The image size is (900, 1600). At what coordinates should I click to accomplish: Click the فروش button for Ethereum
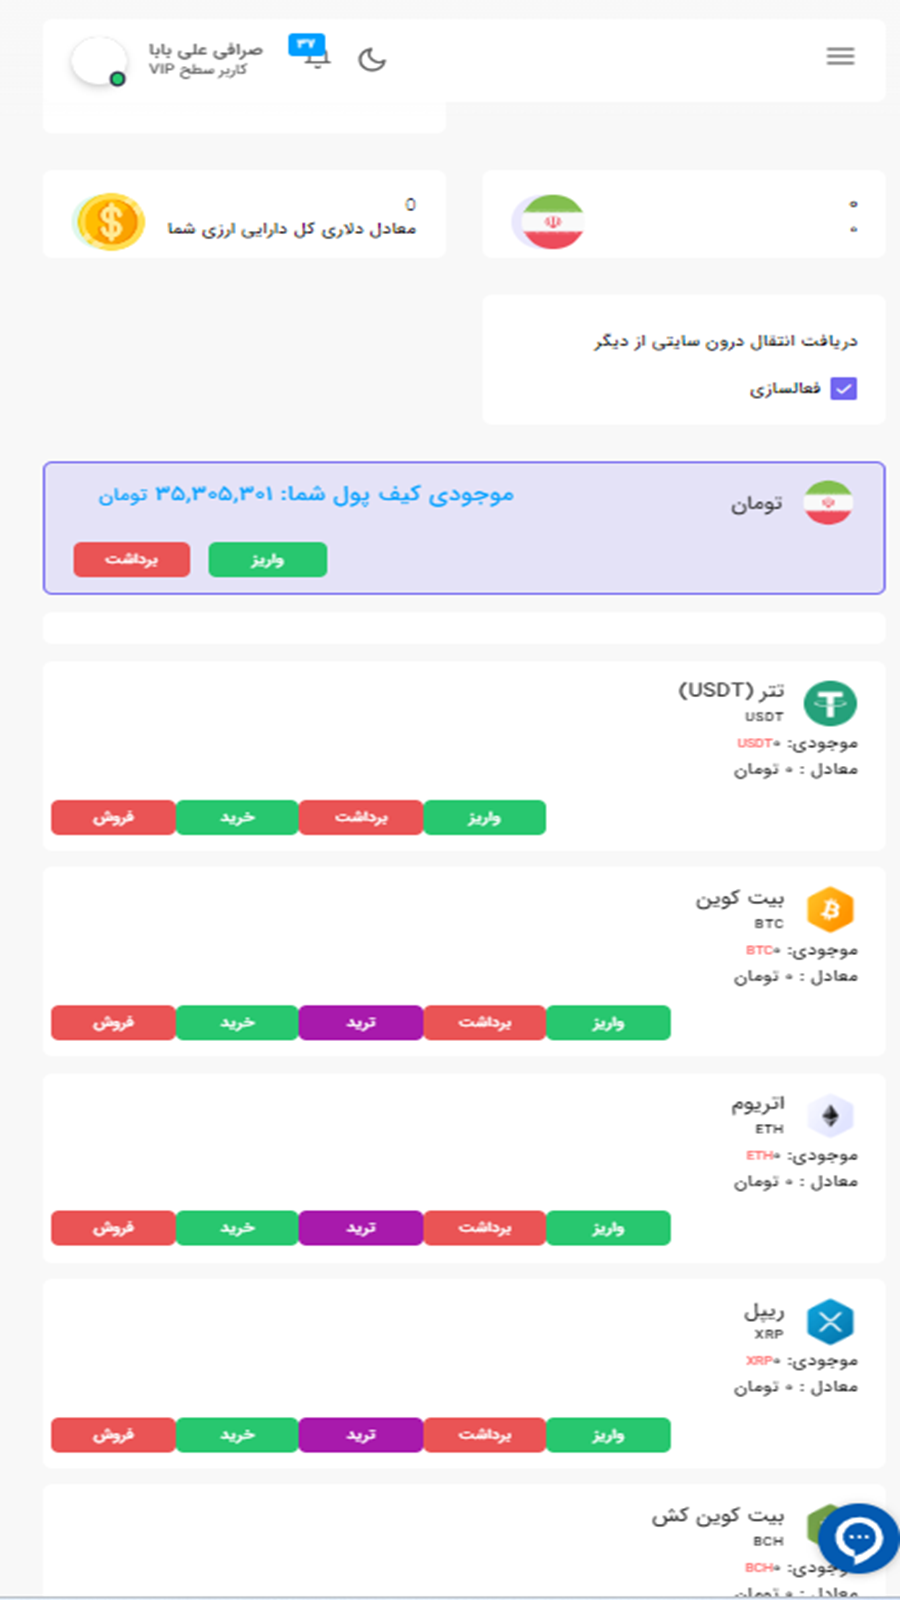coord(113,1228)
